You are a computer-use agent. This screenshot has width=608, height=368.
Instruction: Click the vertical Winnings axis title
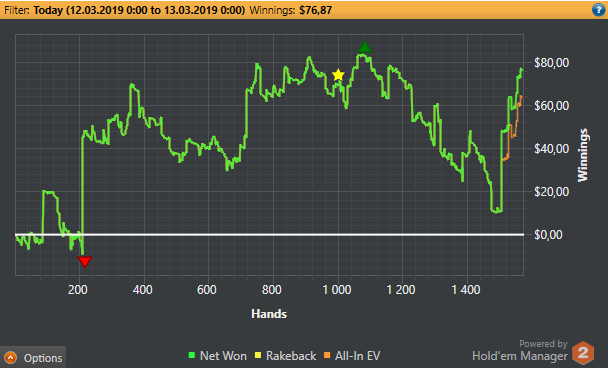(582, 155)
